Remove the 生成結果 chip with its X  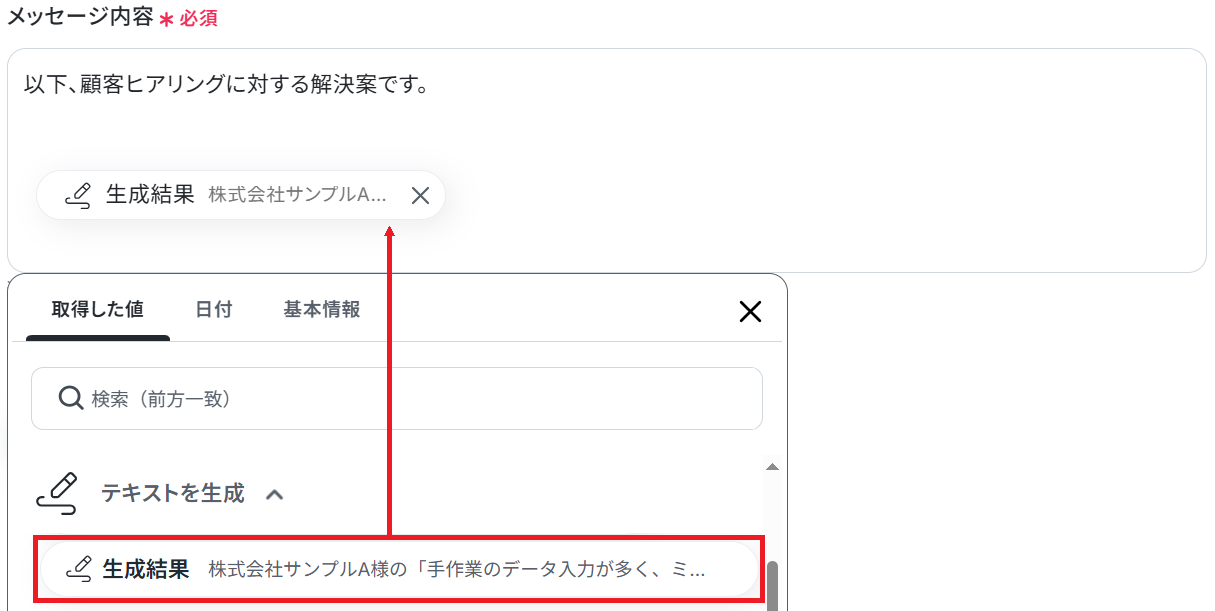pos(421,195)
